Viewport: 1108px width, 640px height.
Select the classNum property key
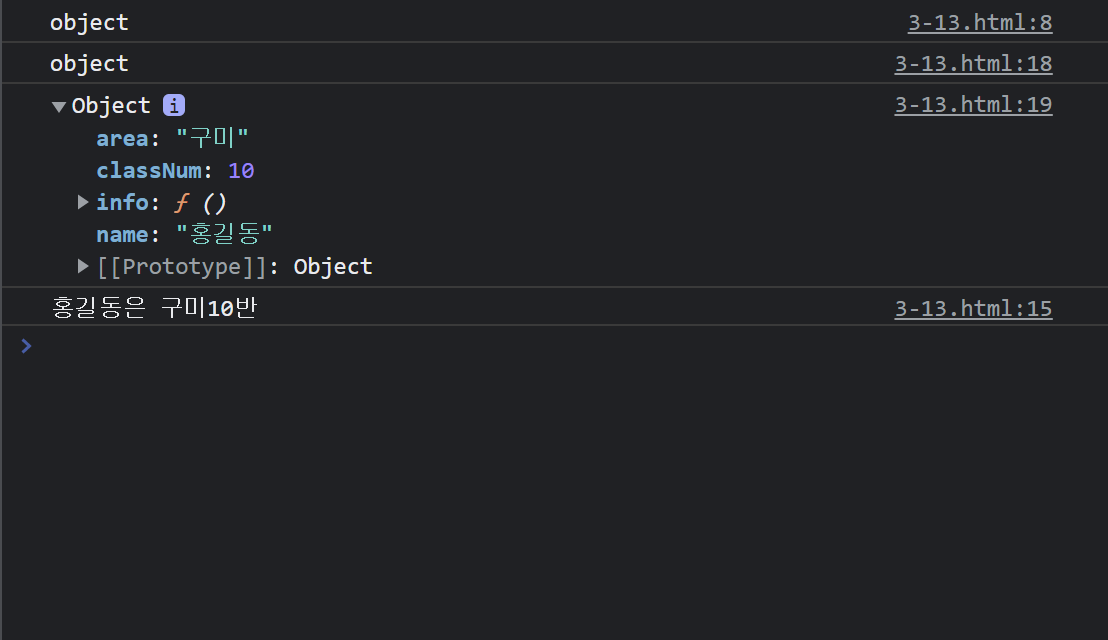(148, 170)
